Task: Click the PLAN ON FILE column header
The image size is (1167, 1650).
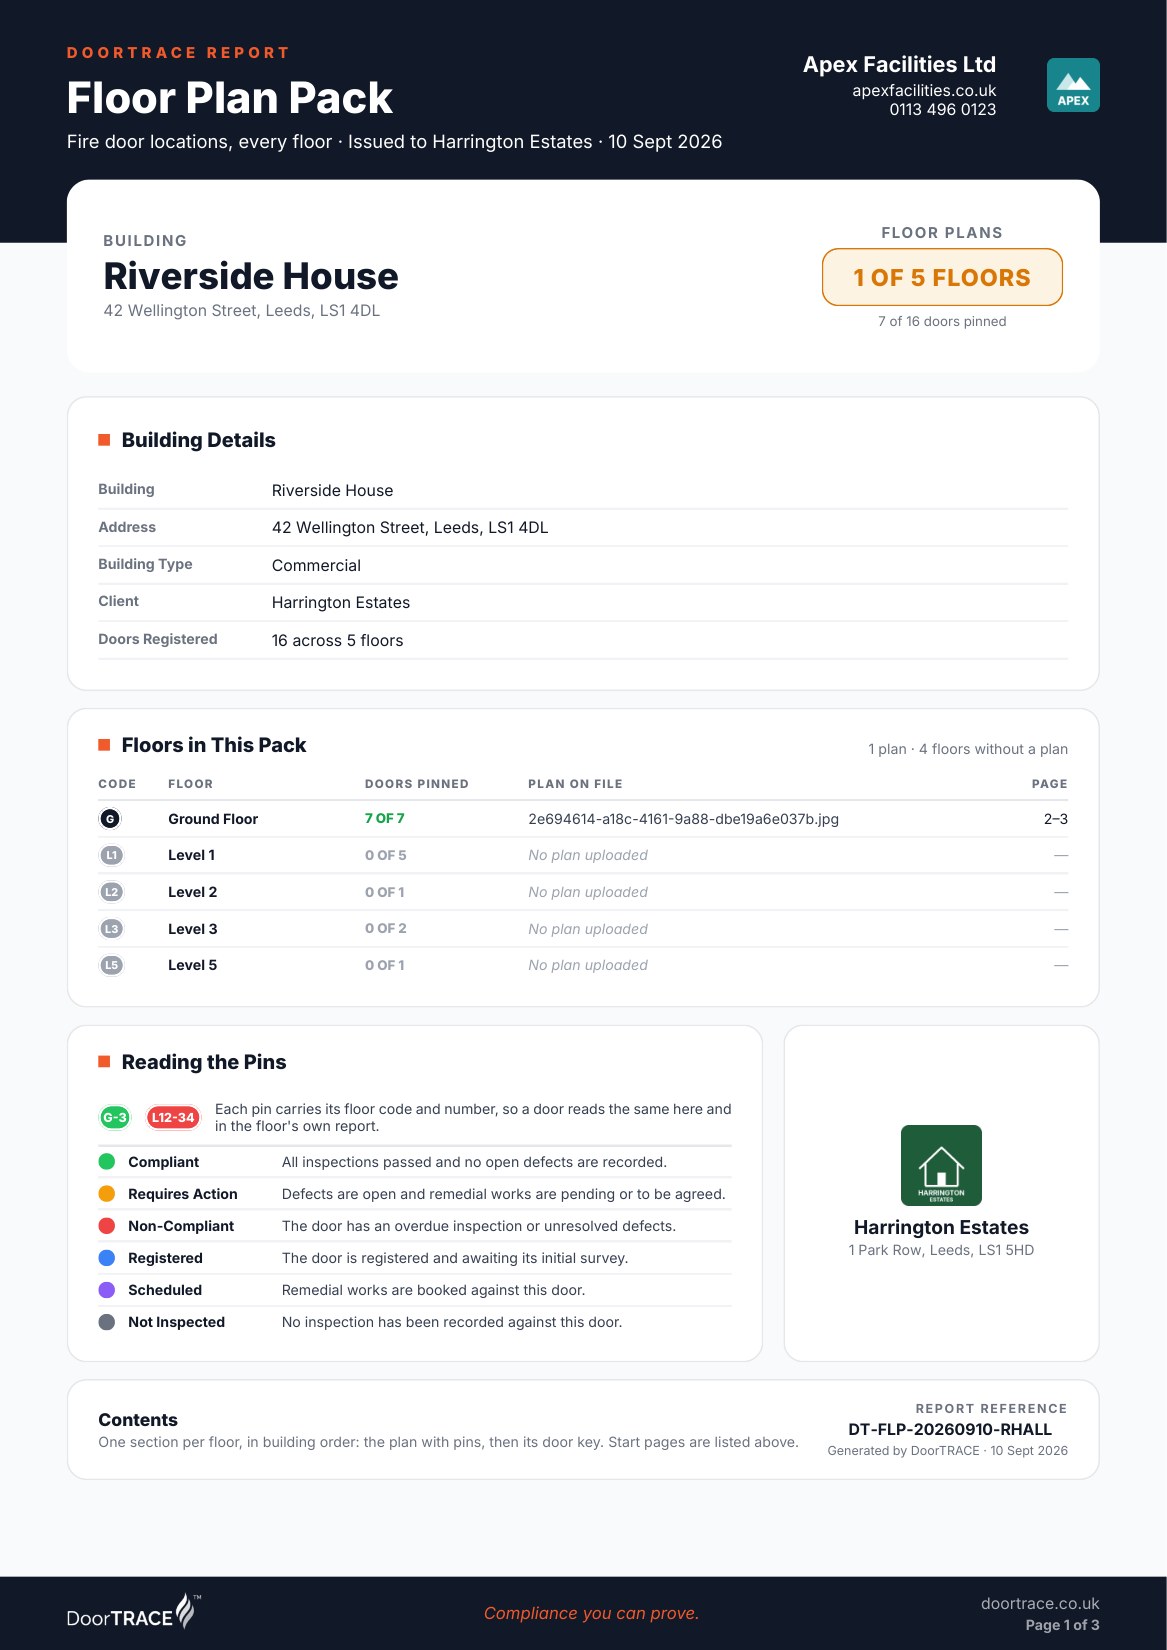Action: click(x=575, y=784)
